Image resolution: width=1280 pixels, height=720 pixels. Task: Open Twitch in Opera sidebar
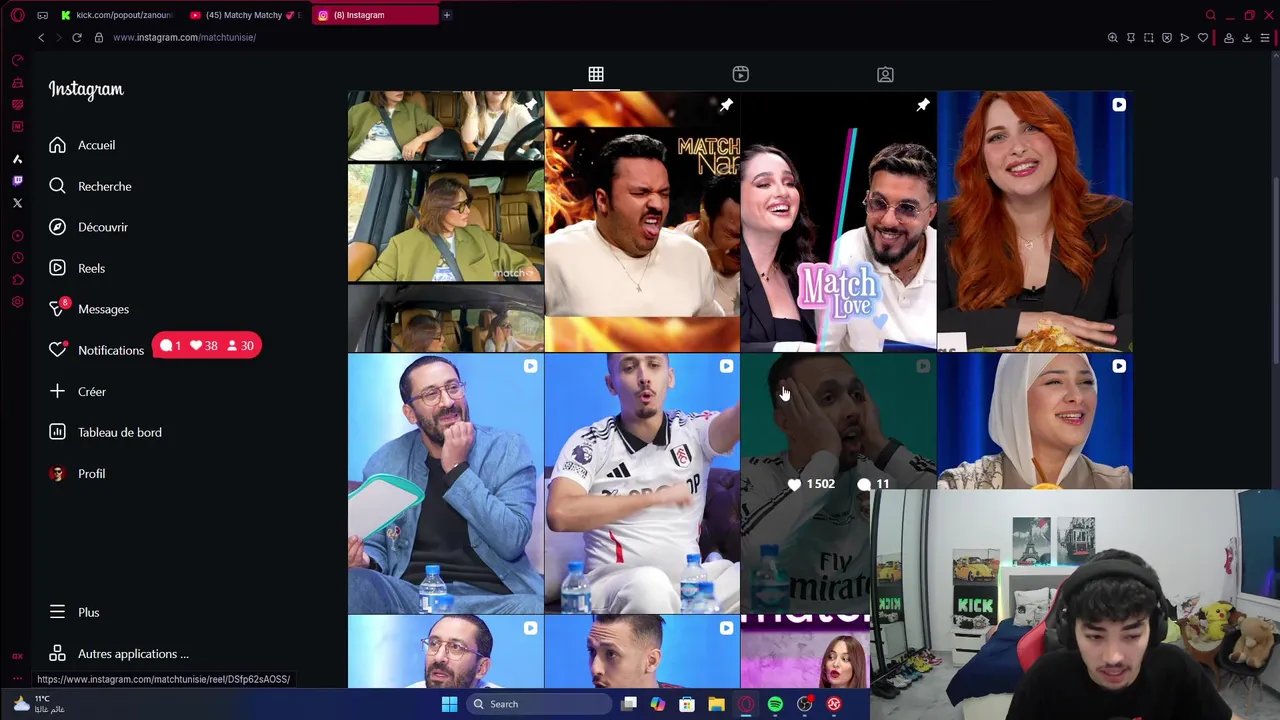[17, 181]
